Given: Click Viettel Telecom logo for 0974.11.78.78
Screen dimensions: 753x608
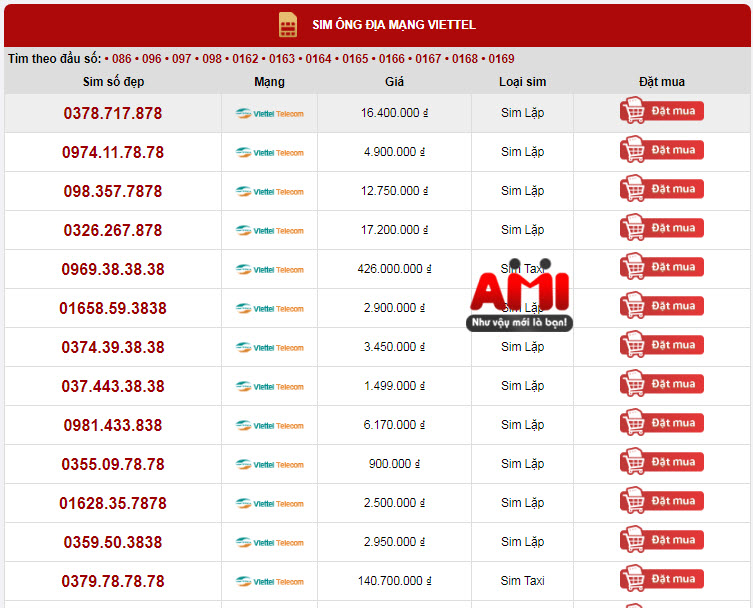Looking at the screenshot, I should 269,152.
